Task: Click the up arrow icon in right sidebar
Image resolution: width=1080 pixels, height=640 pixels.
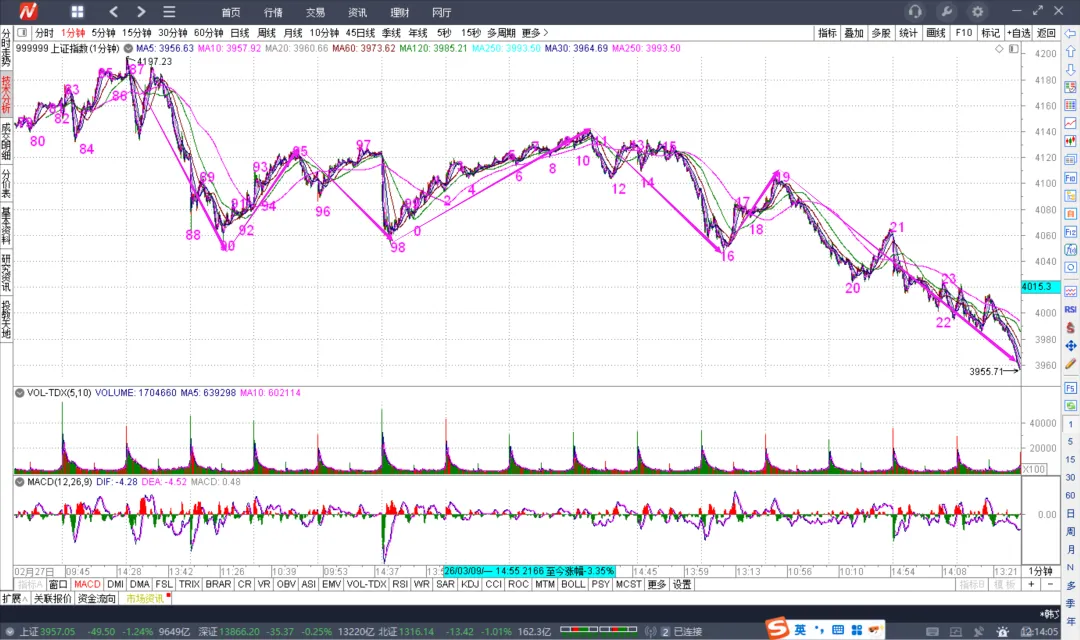Action: point(1070,51)
